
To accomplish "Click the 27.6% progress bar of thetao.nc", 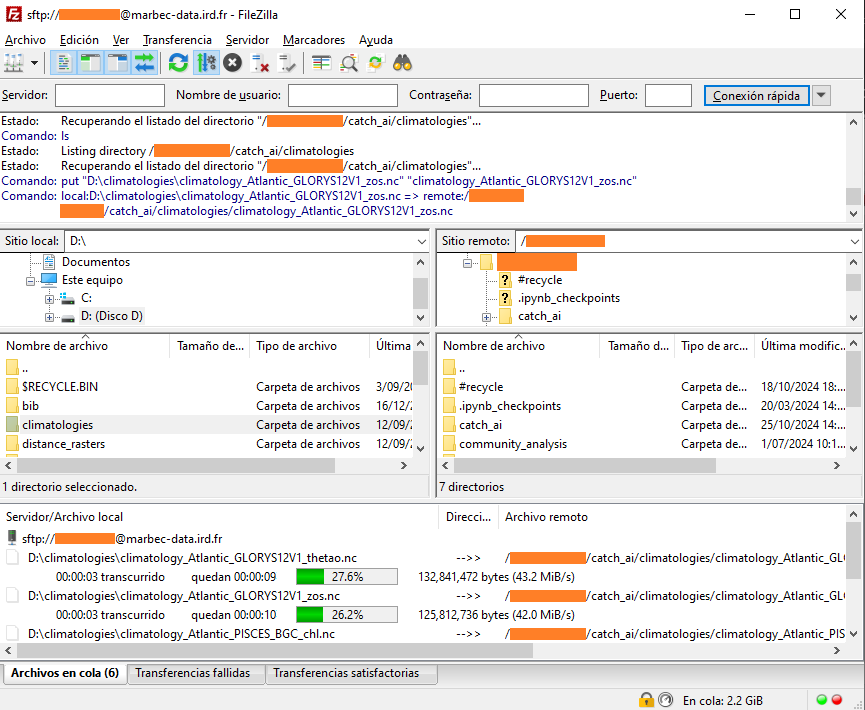I will pyautogui.click(x=346, y=577).
